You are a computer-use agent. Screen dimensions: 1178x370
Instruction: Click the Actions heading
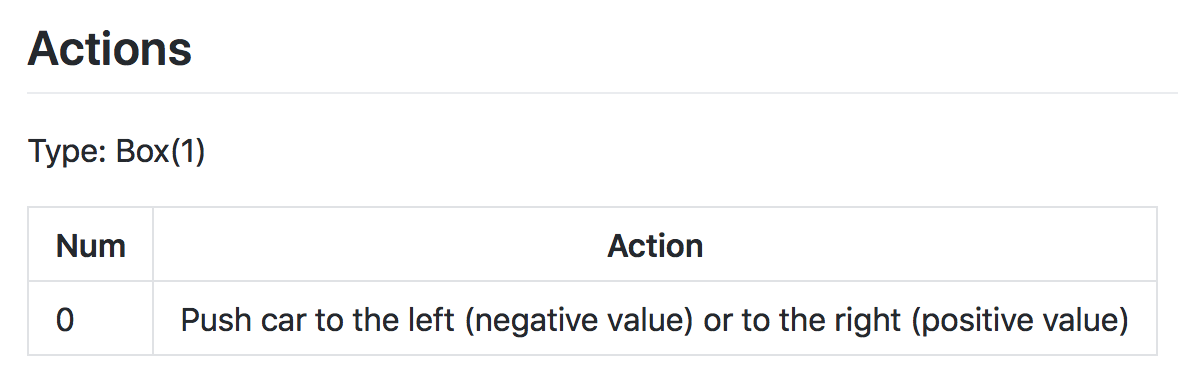tap(110, 48)
